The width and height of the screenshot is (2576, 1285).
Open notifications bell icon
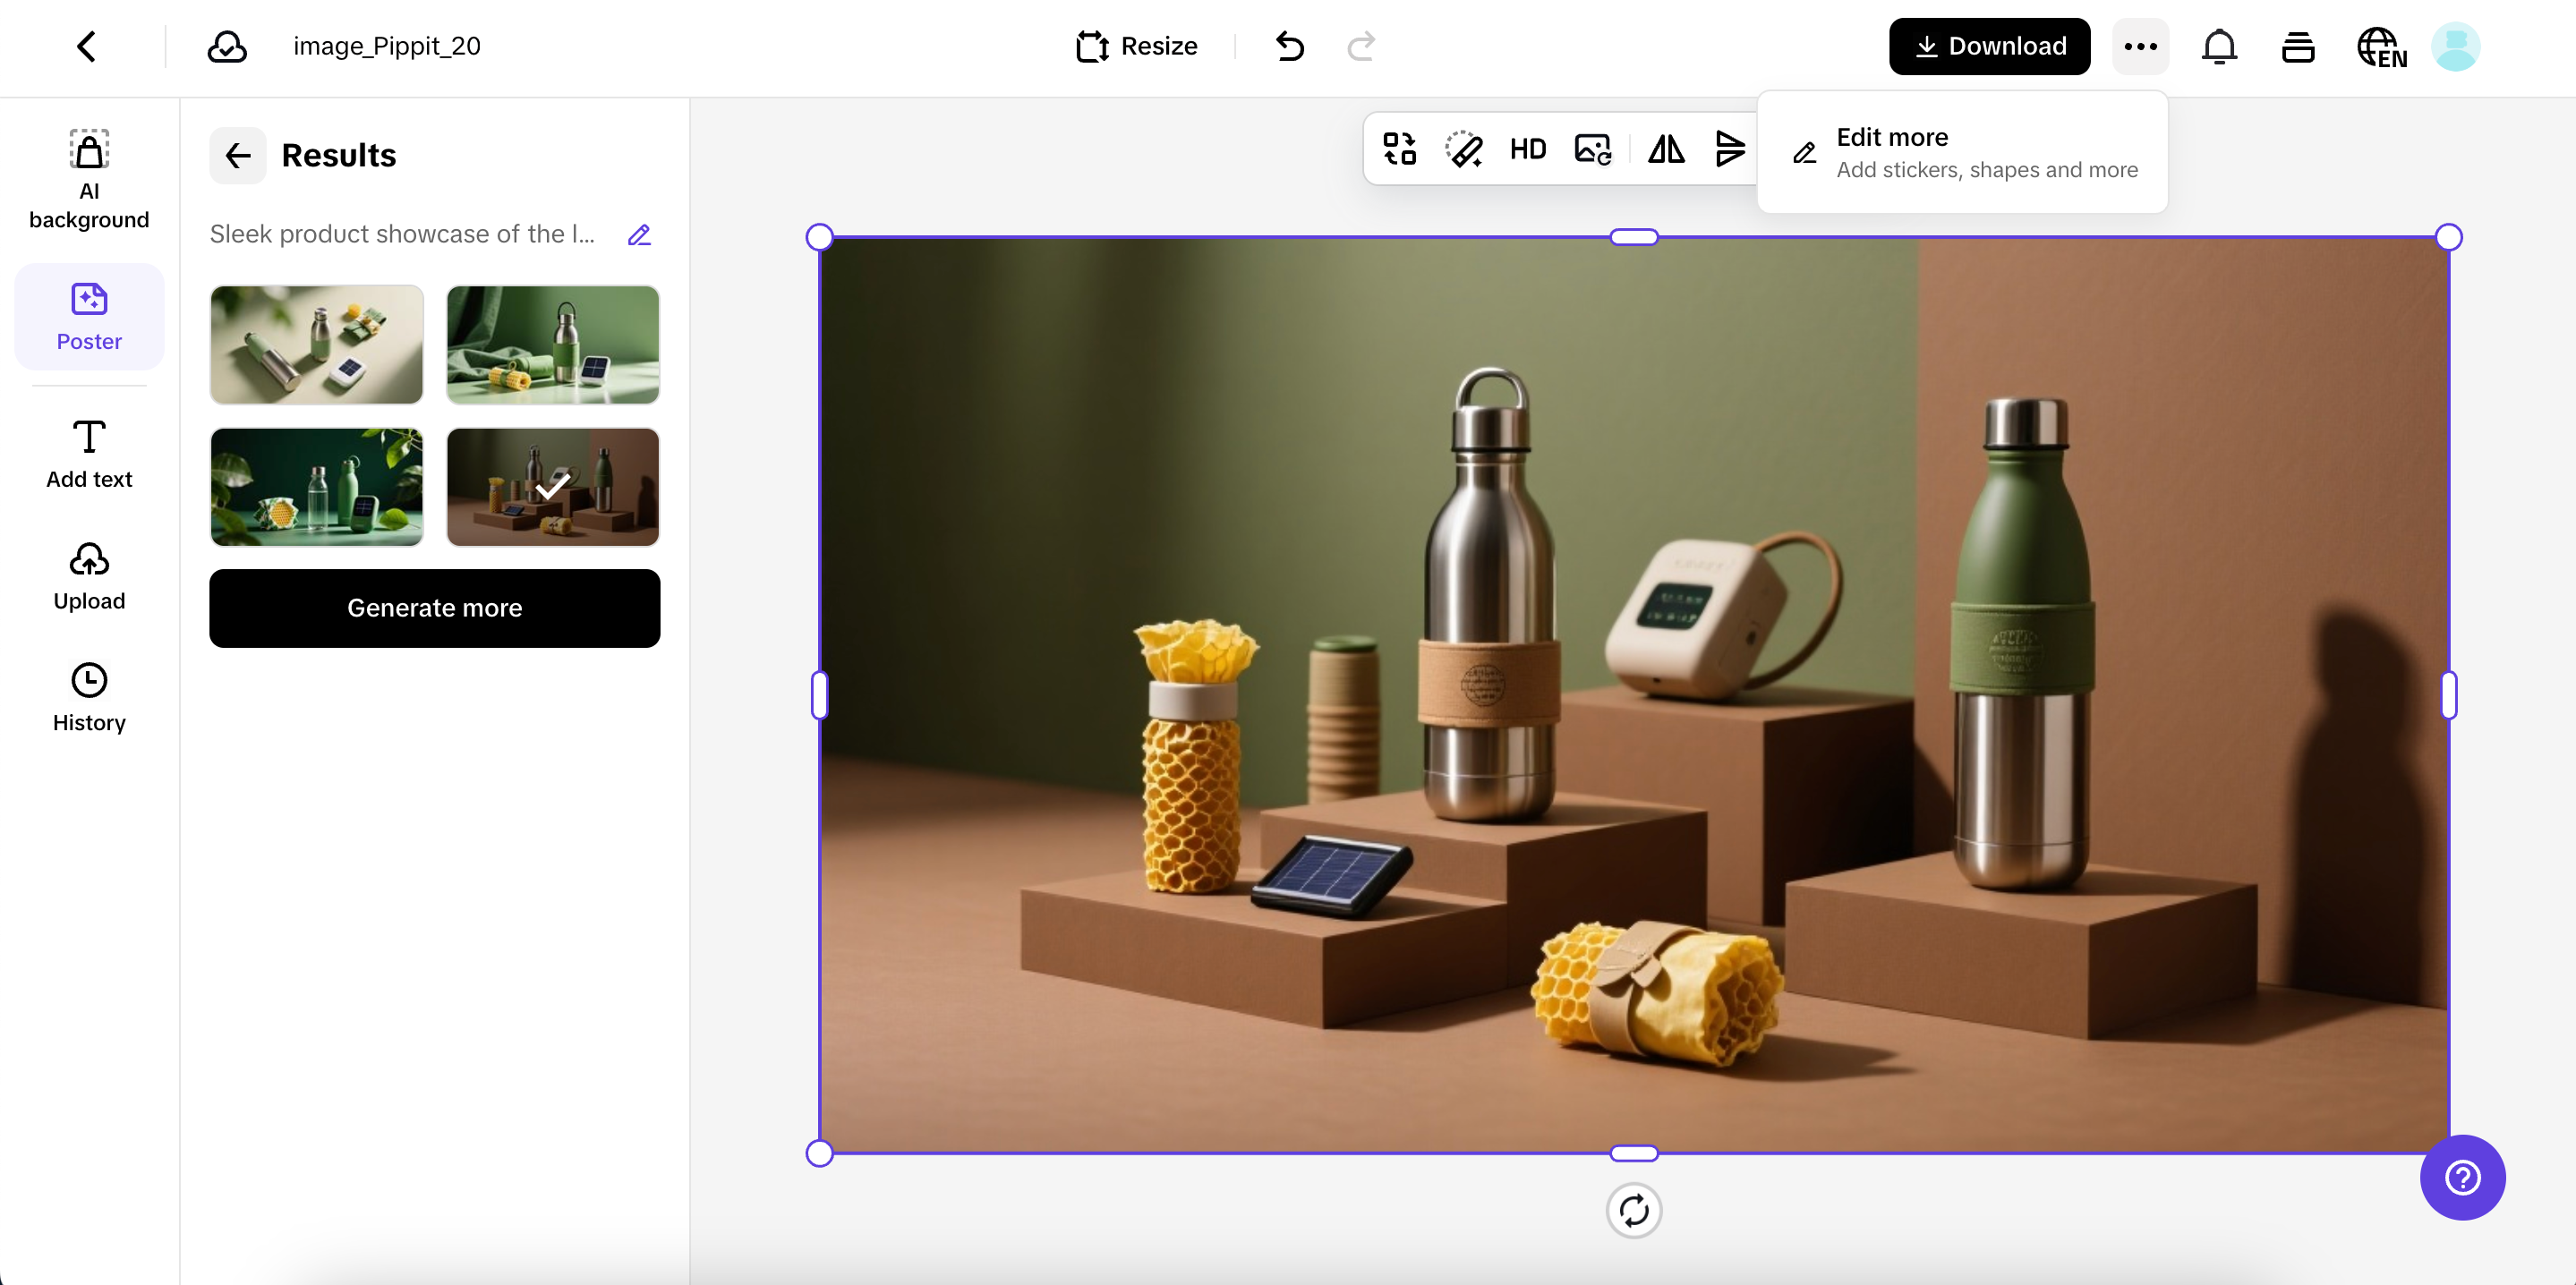click(2218, 47)
